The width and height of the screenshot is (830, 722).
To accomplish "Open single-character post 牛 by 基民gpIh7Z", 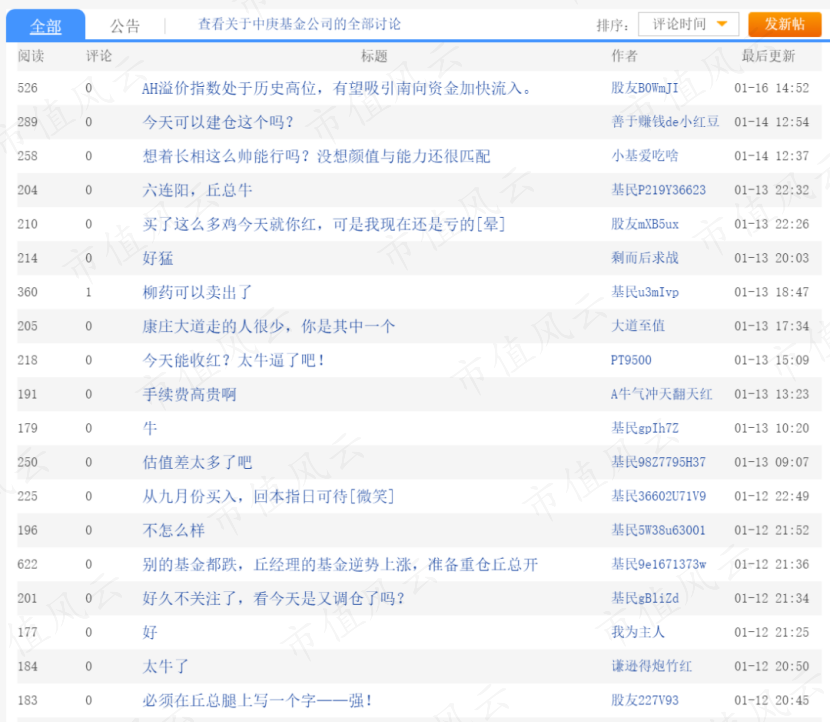I will [x=150, y=428].
